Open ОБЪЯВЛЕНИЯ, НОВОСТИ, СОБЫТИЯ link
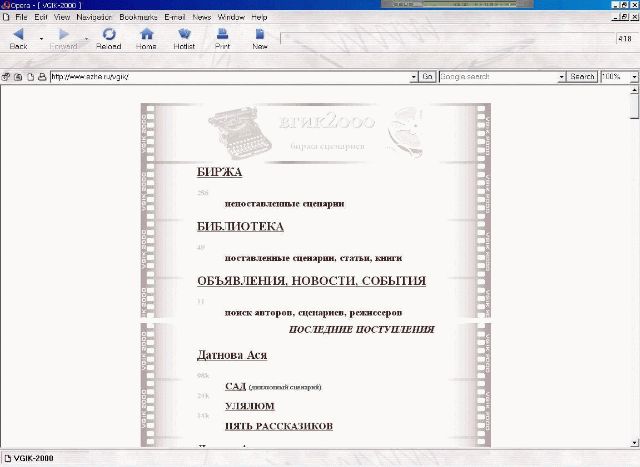 tap(311, 281)
